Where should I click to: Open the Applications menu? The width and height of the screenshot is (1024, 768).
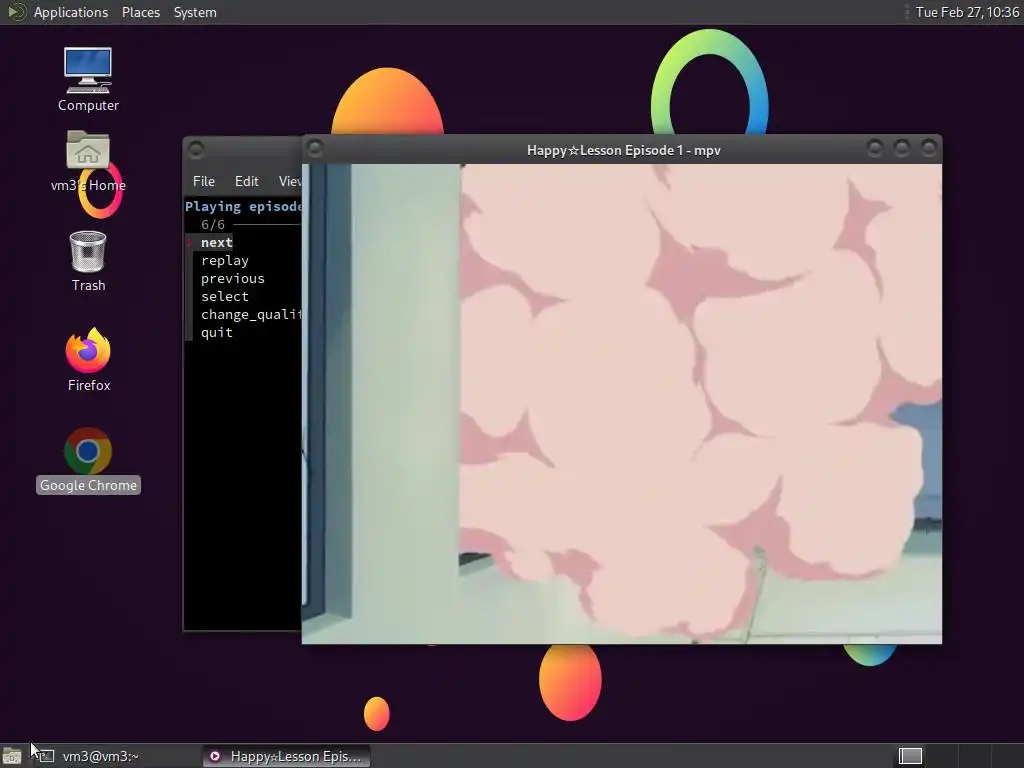71,12
